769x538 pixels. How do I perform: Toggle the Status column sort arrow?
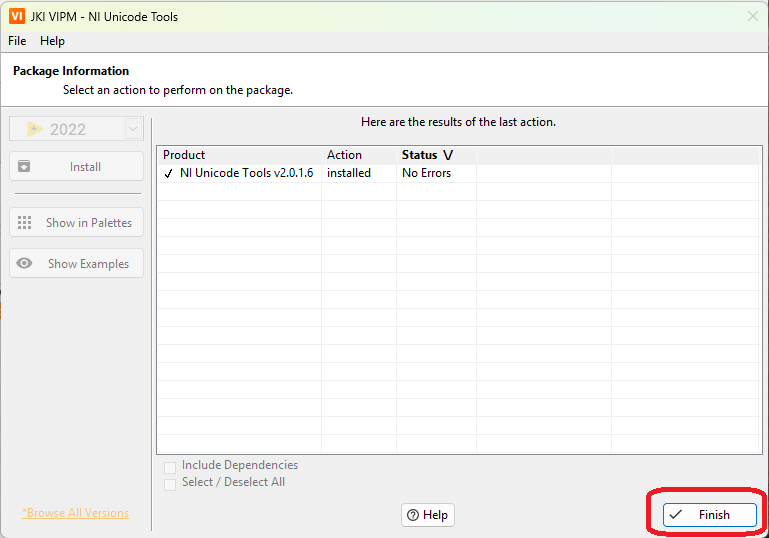tap(448, 155)
